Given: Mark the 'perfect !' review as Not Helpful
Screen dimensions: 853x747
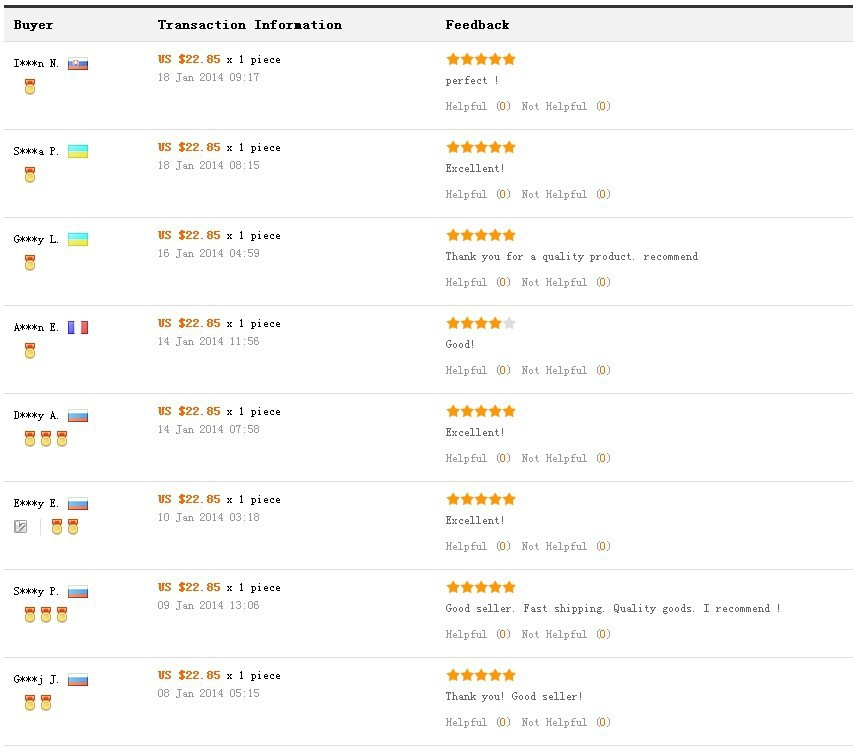Looking at the screenshot, I should tap(554, 107).
